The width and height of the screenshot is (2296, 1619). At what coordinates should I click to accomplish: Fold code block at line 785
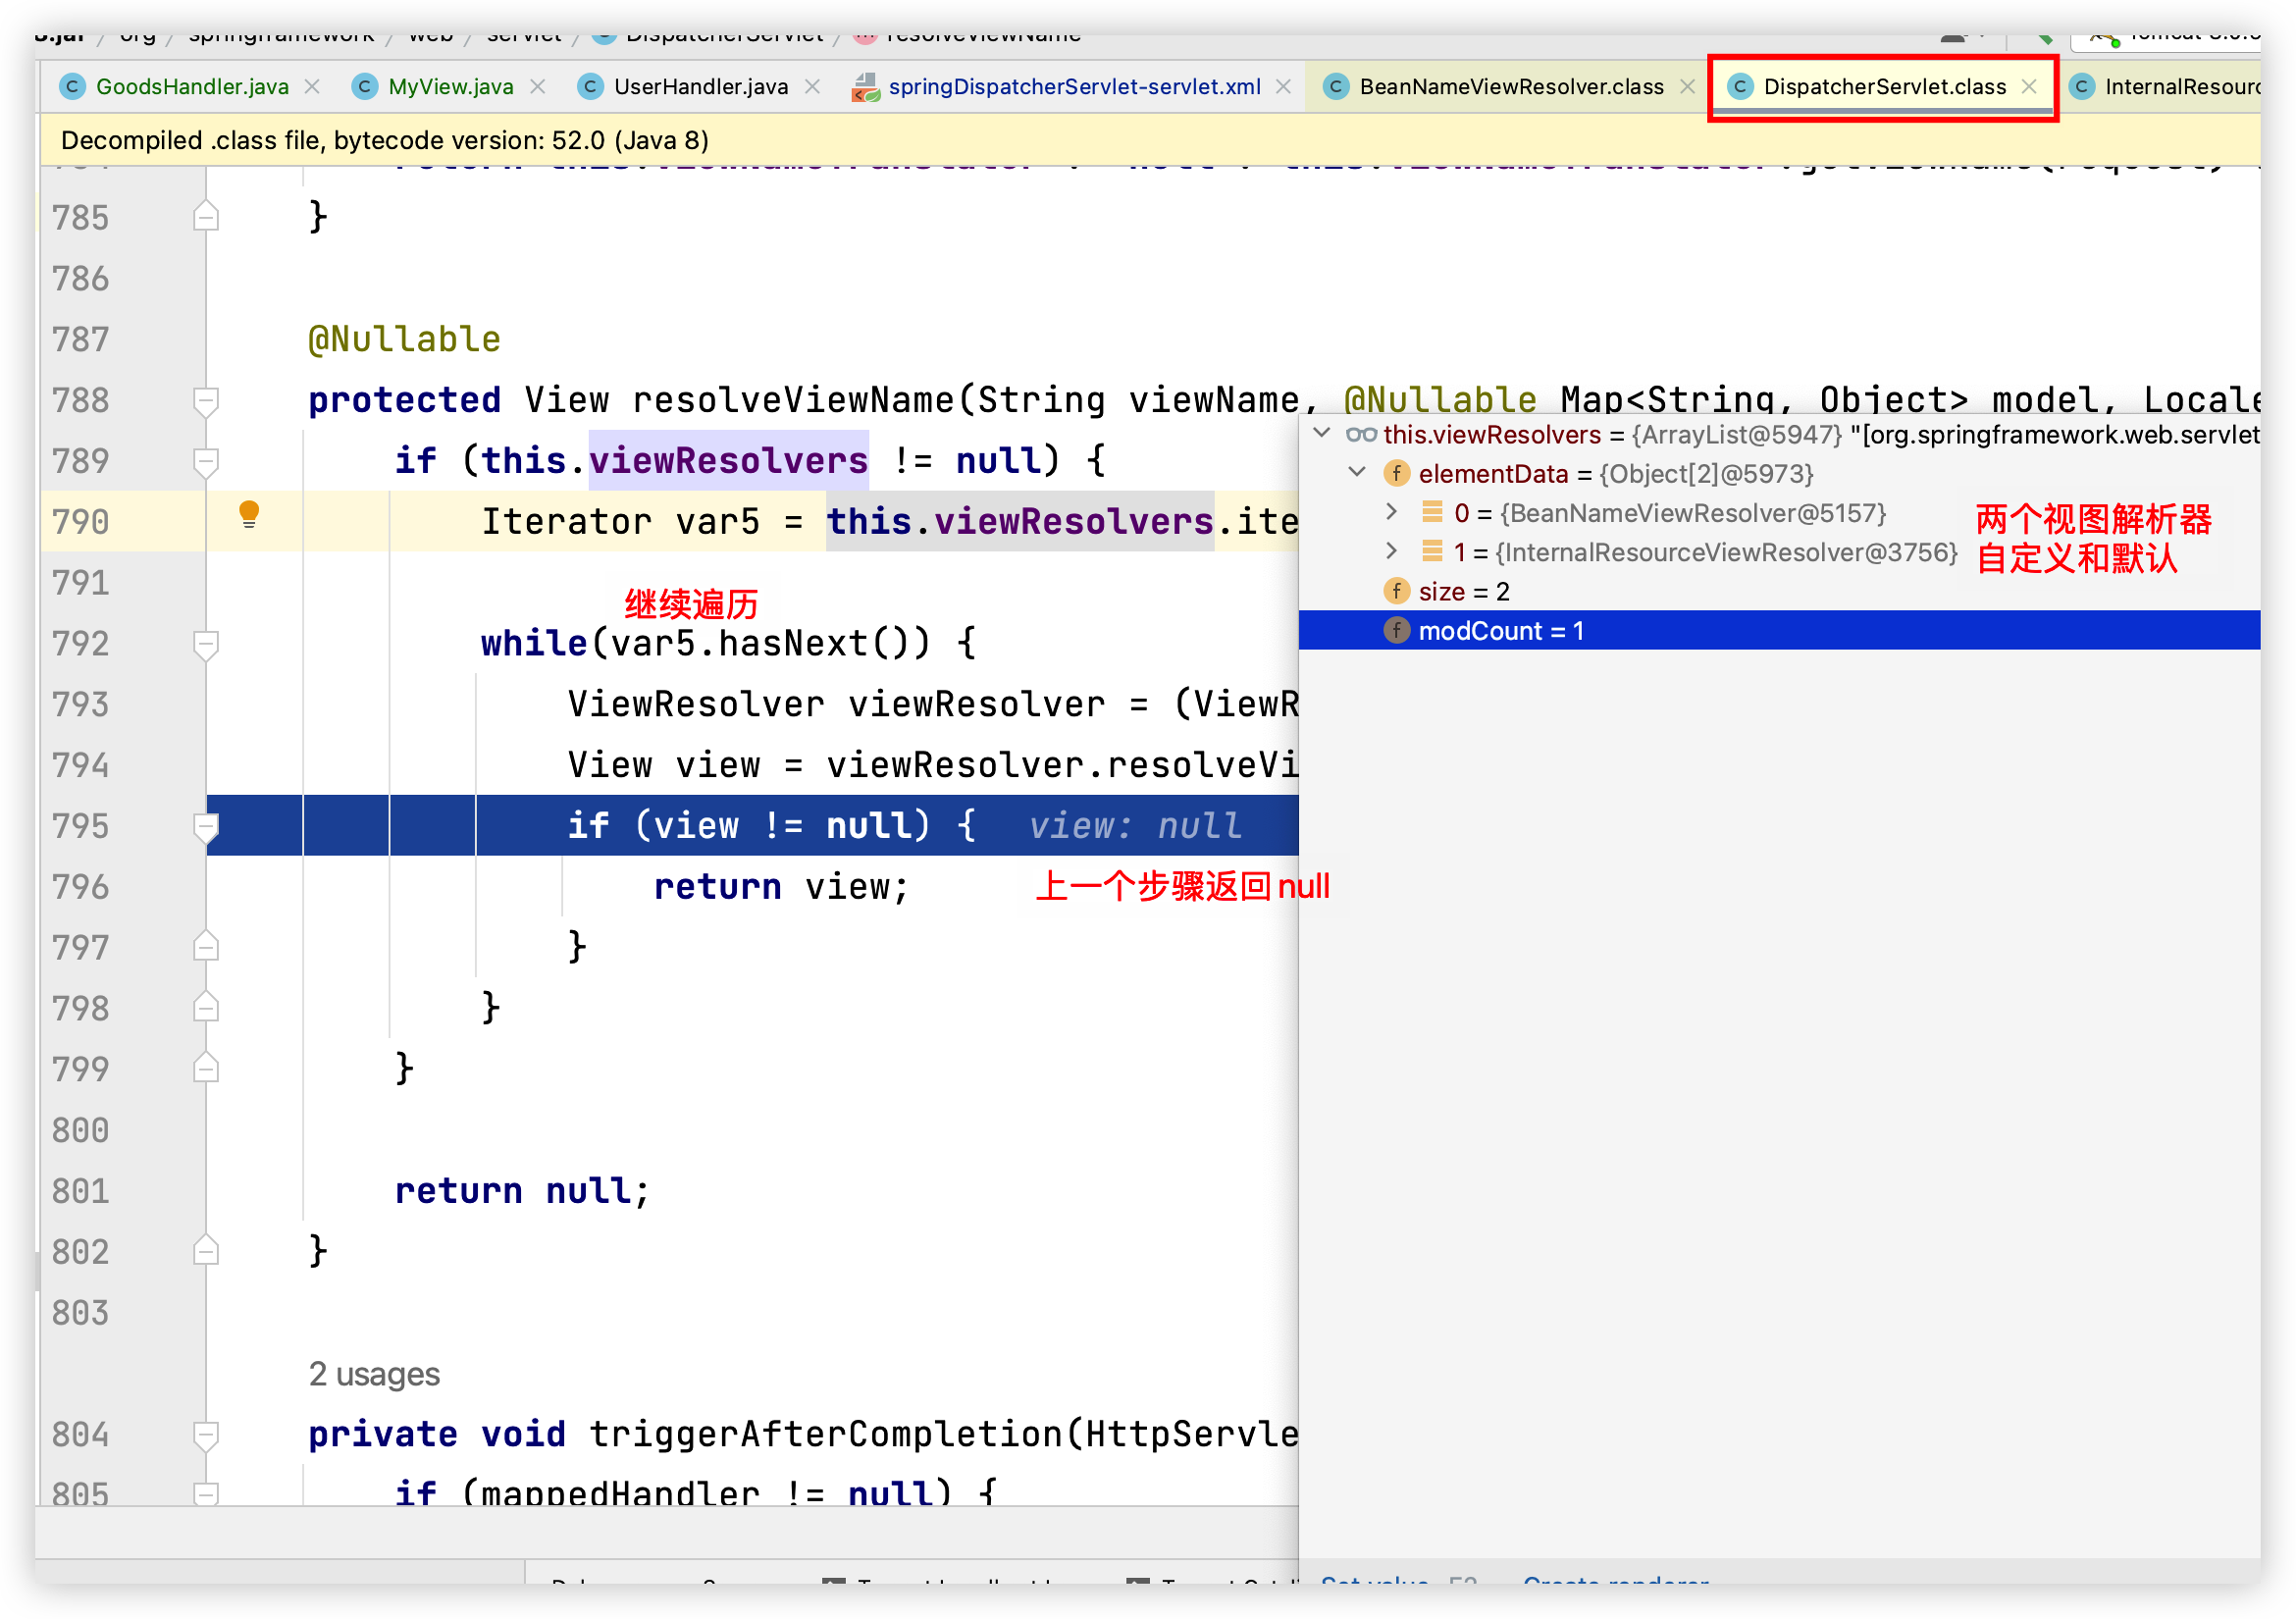tap(206, 217)
